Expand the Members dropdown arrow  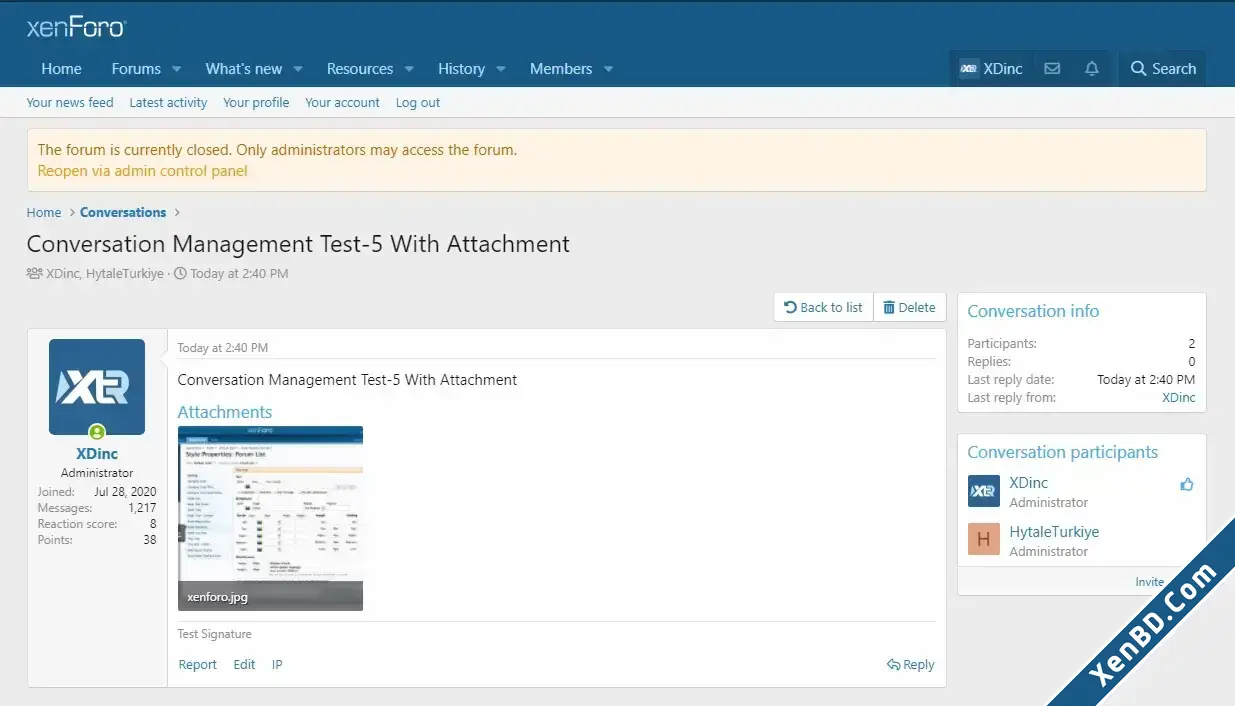608,69
